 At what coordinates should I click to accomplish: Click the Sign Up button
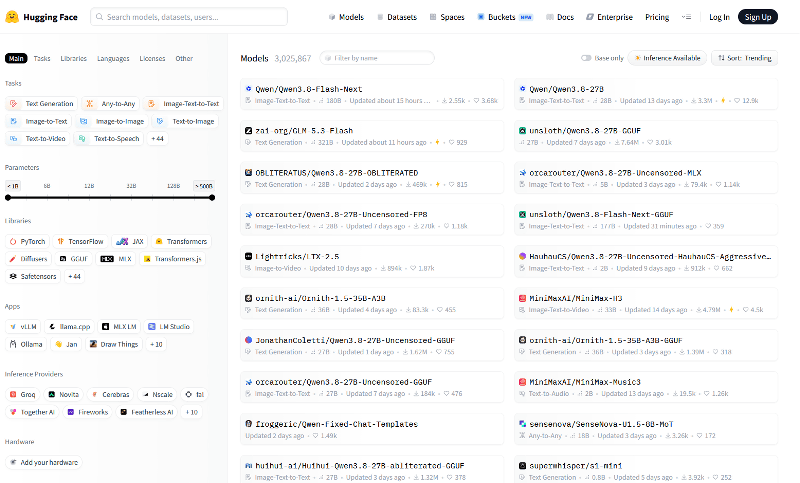coord(758,17)
